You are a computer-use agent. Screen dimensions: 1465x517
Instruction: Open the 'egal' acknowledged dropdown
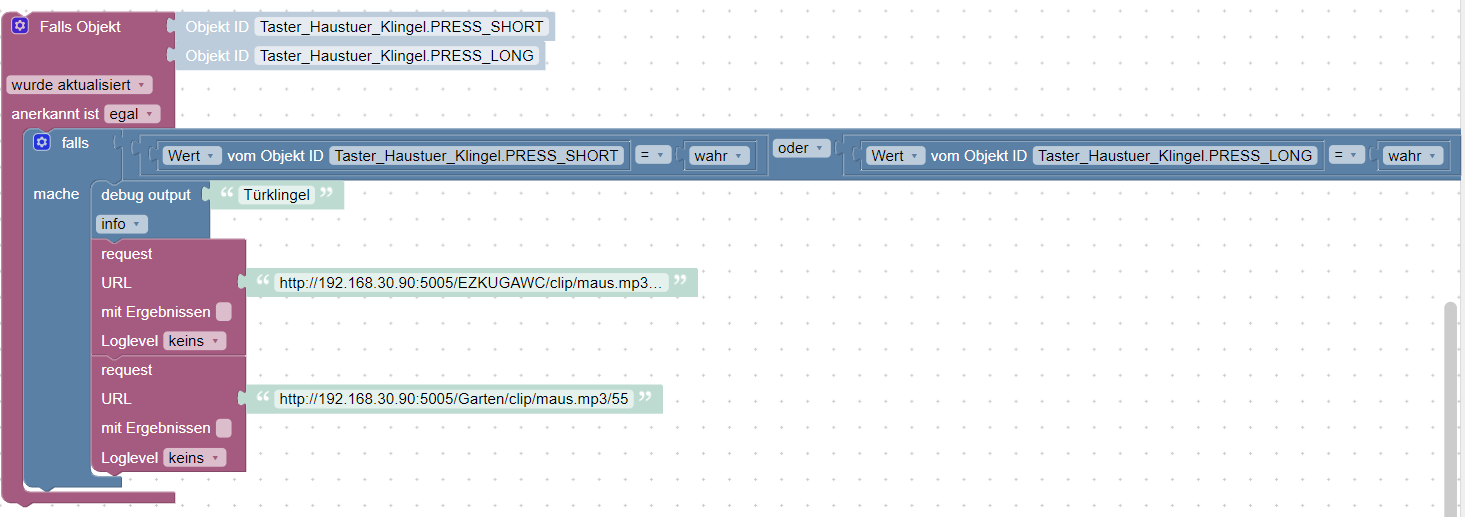click(x=132, y=114)
